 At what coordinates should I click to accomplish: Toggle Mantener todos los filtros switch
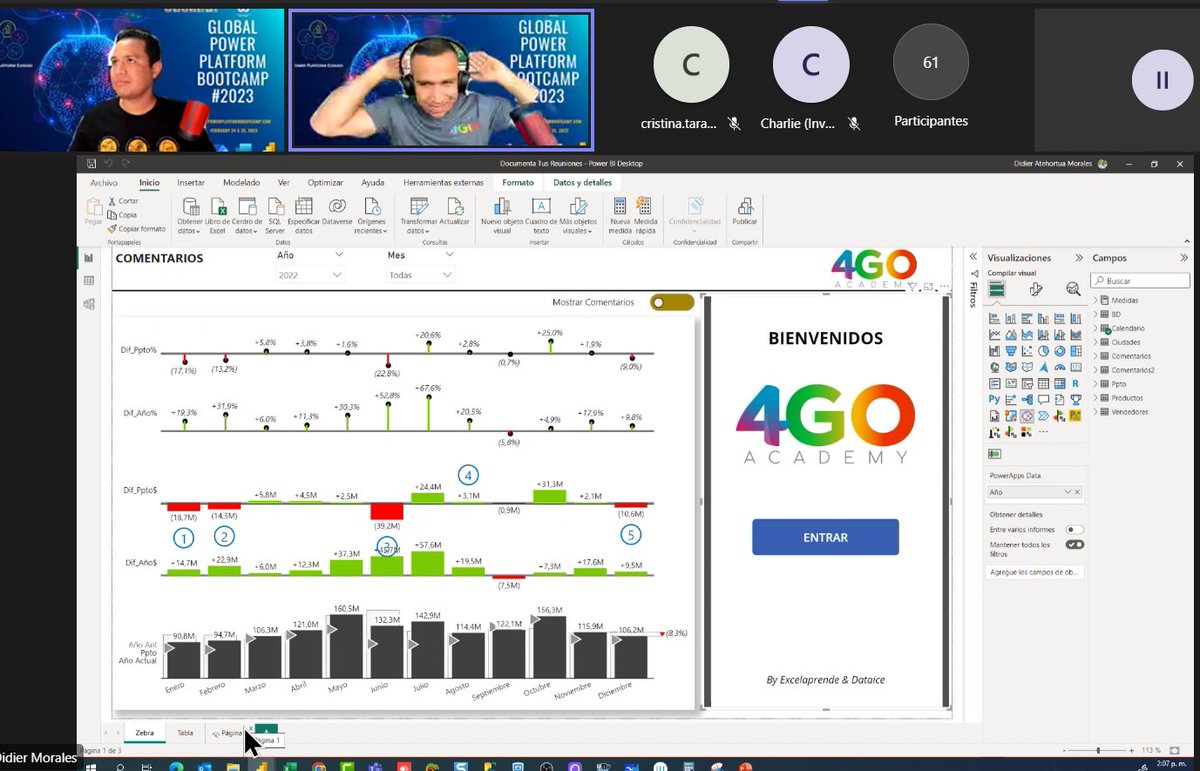click(1075, 545)
